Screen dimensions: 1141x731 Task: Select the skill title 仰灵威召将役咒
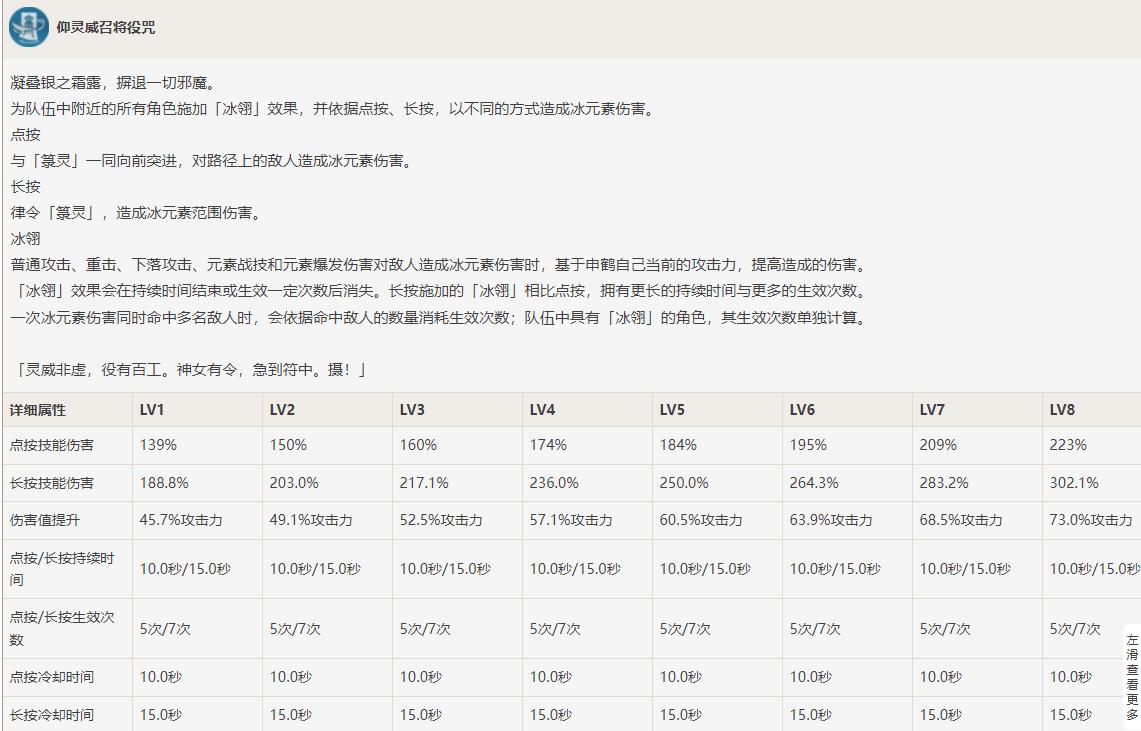pyautogui.click(x=106, y=28)
